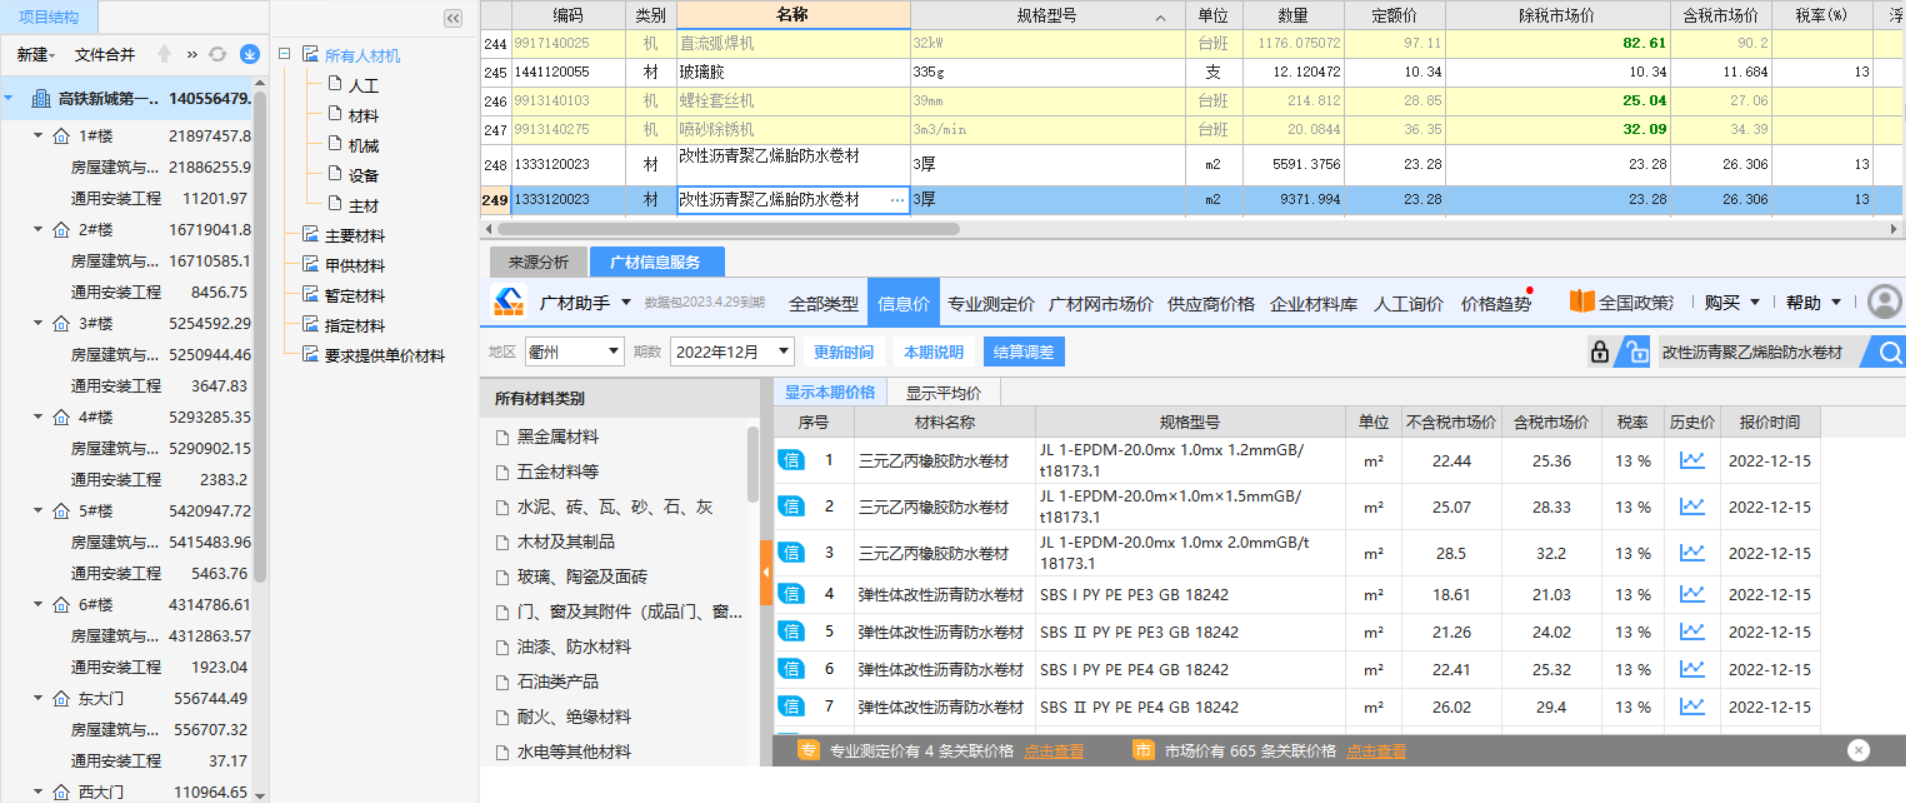Click the blue unlocked padlock icon
Viewport: 1906px width, 803px height.
pos(1636,352)
